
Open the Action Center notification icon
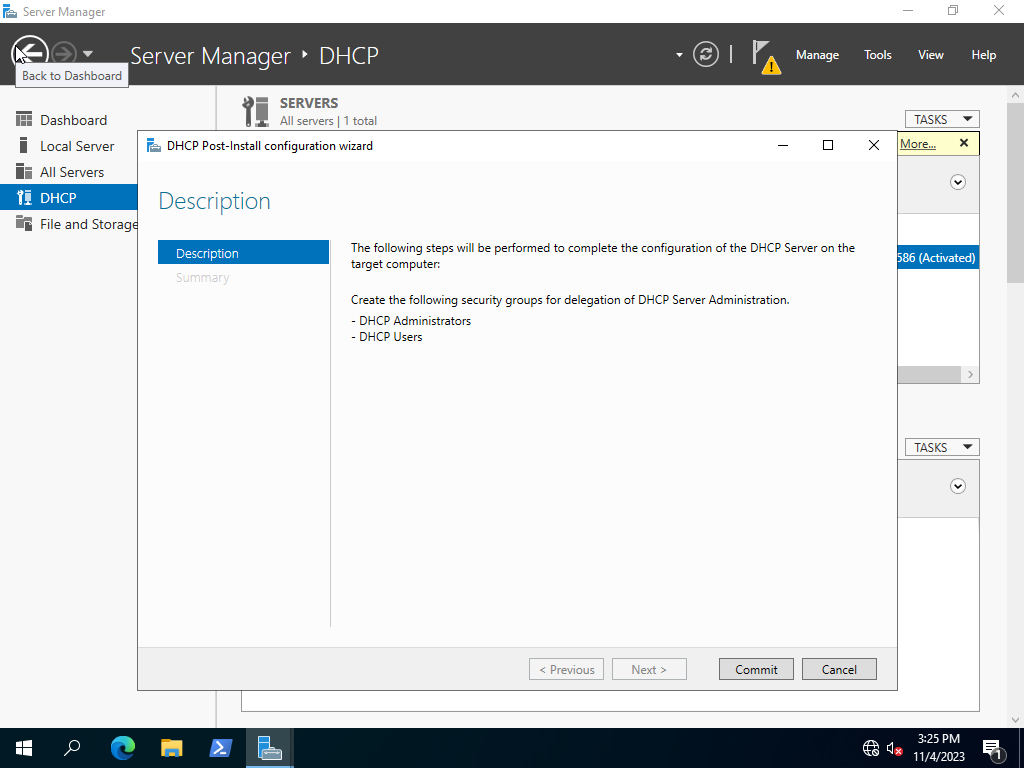click(992, 748)
